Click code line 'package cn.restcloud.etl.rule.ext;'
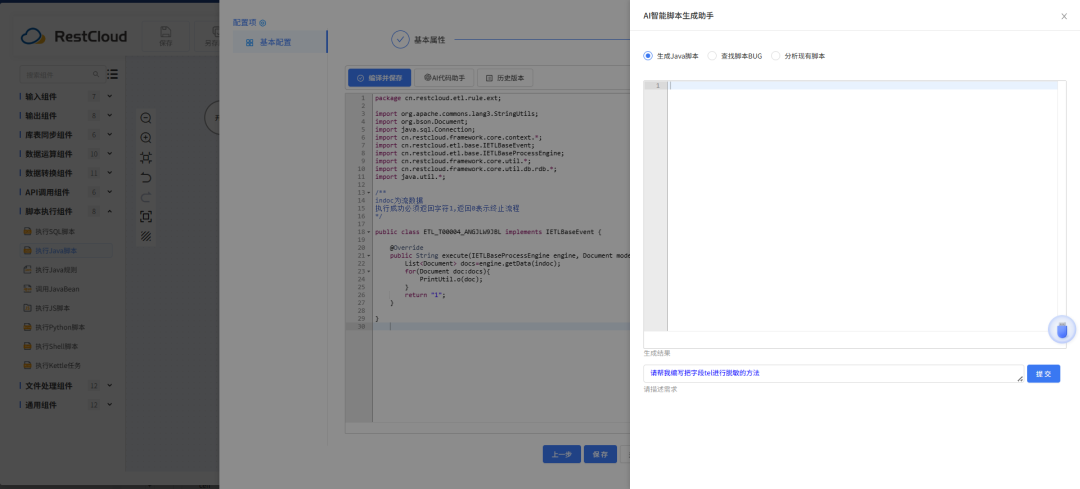The image size is (1080, 489). point(438,98)
